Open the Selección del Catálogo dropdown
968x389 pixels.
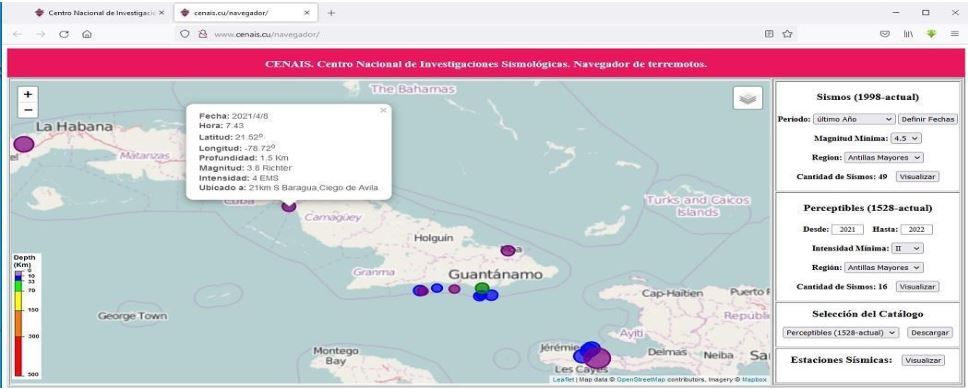point(841,332)
